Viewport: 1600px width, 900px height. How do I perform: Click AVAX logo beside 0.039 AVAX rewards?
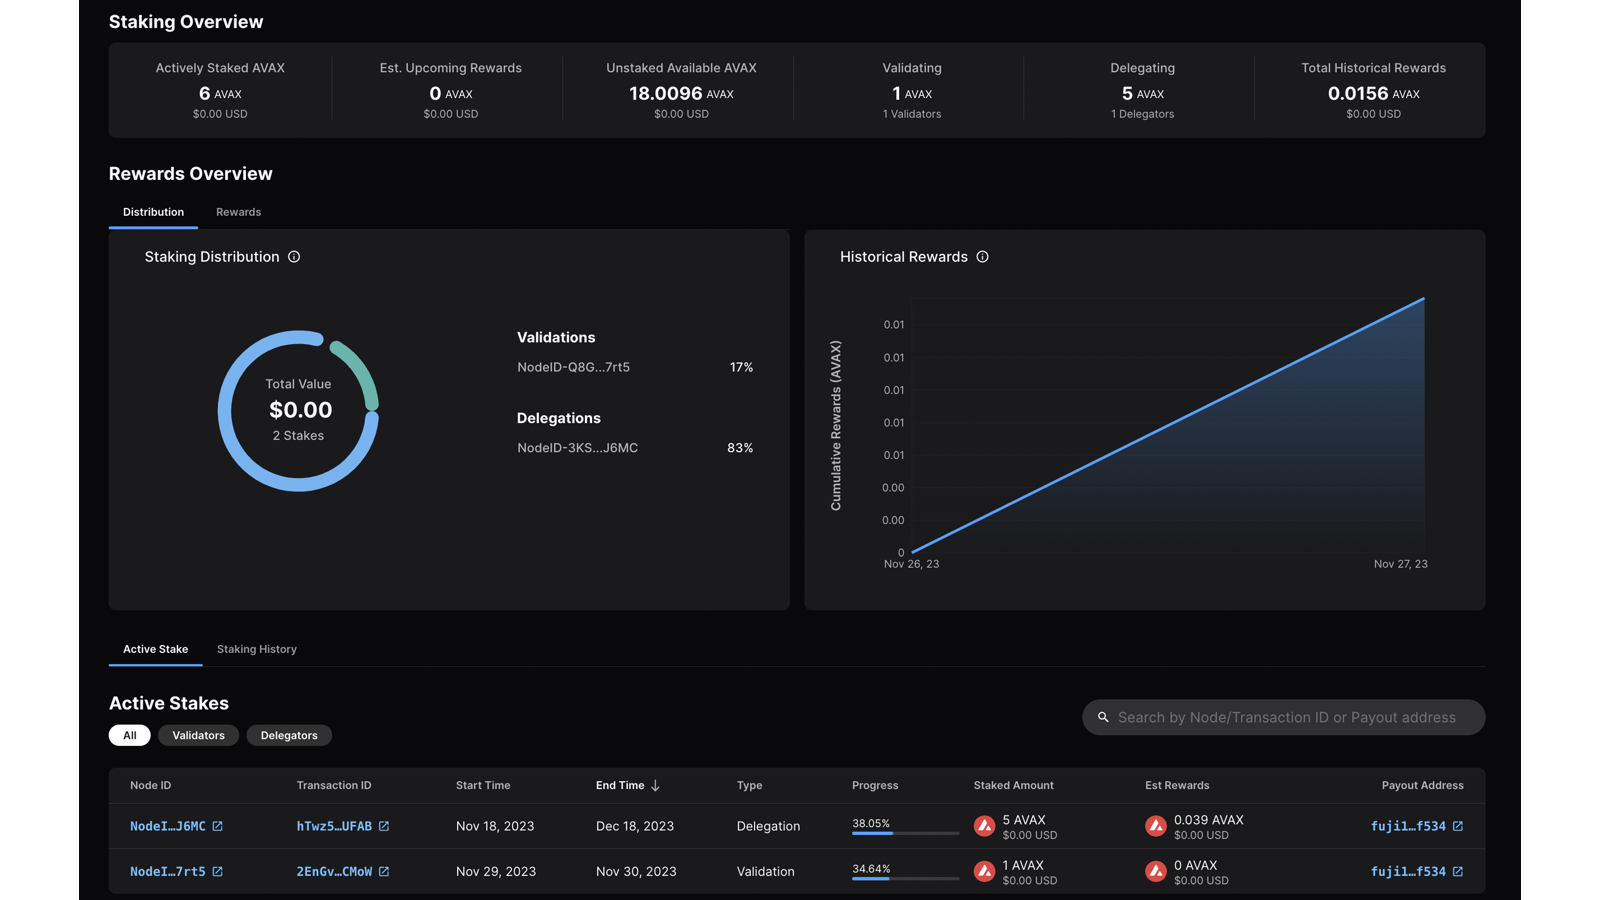[1156, 826]
